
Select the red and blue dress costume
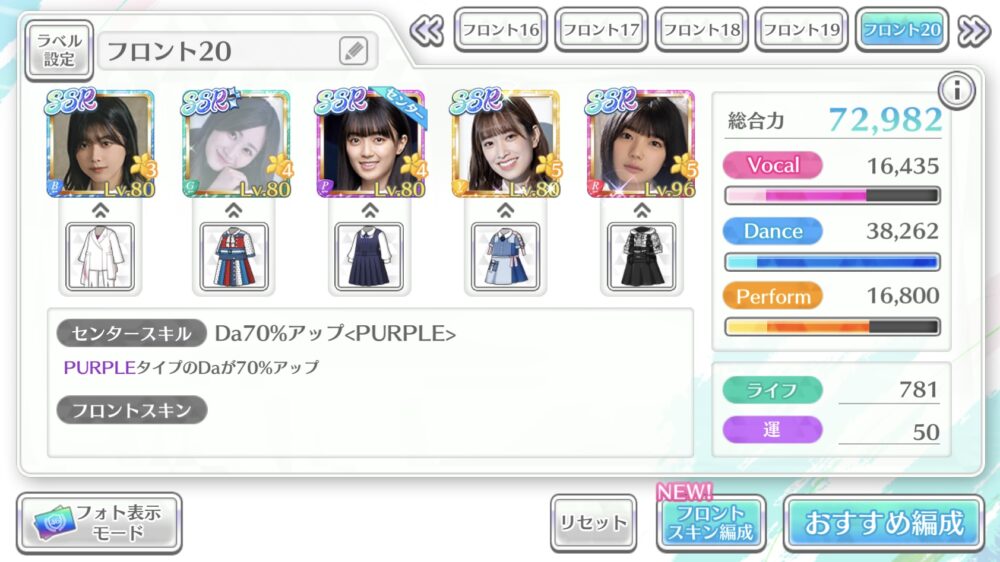pyautogui.click(x=234, y=256)
